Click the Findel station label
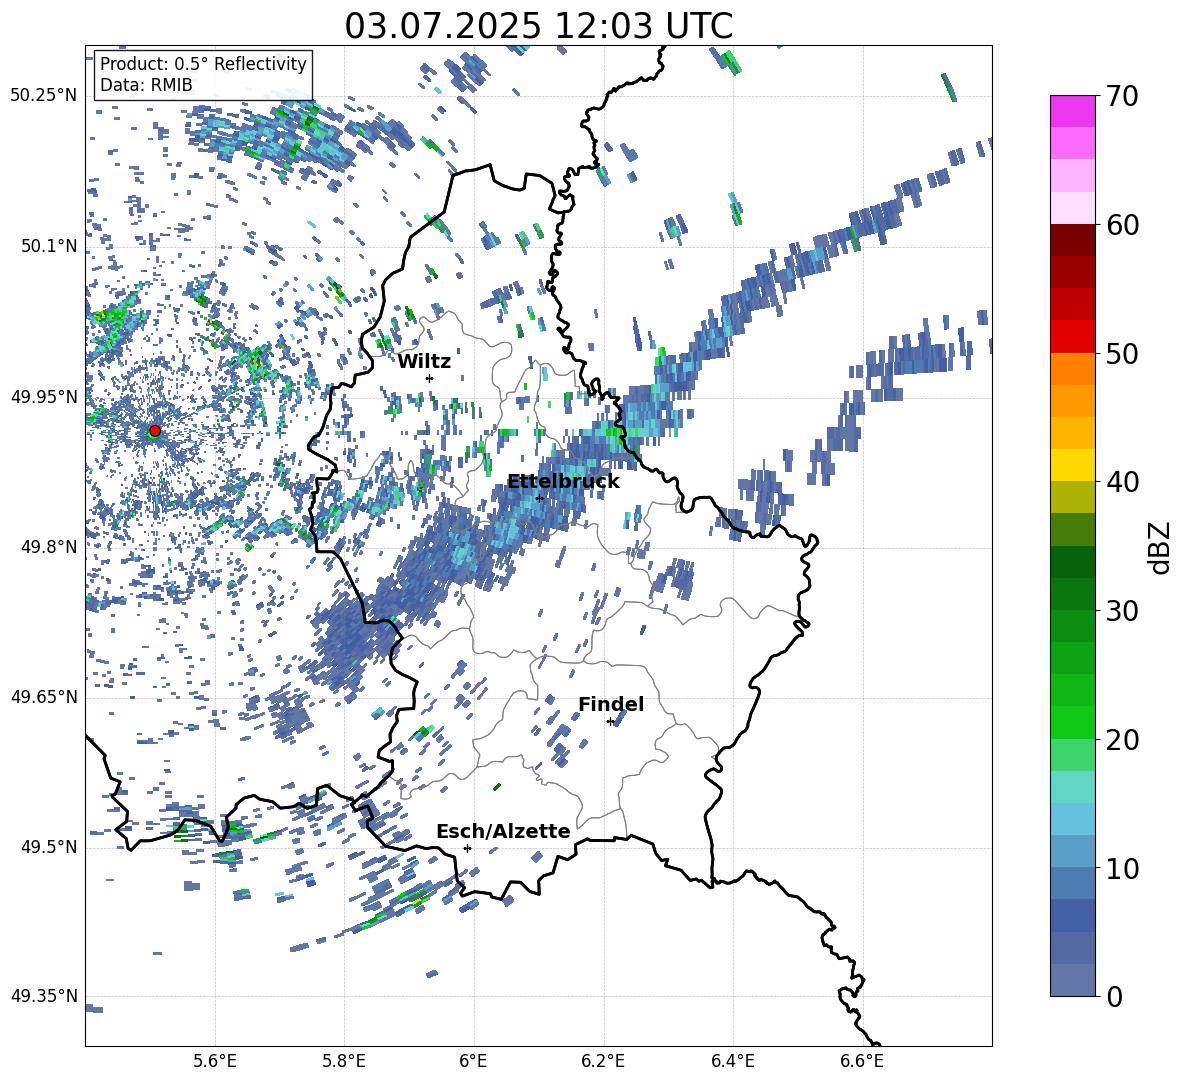 click(611, 704)
